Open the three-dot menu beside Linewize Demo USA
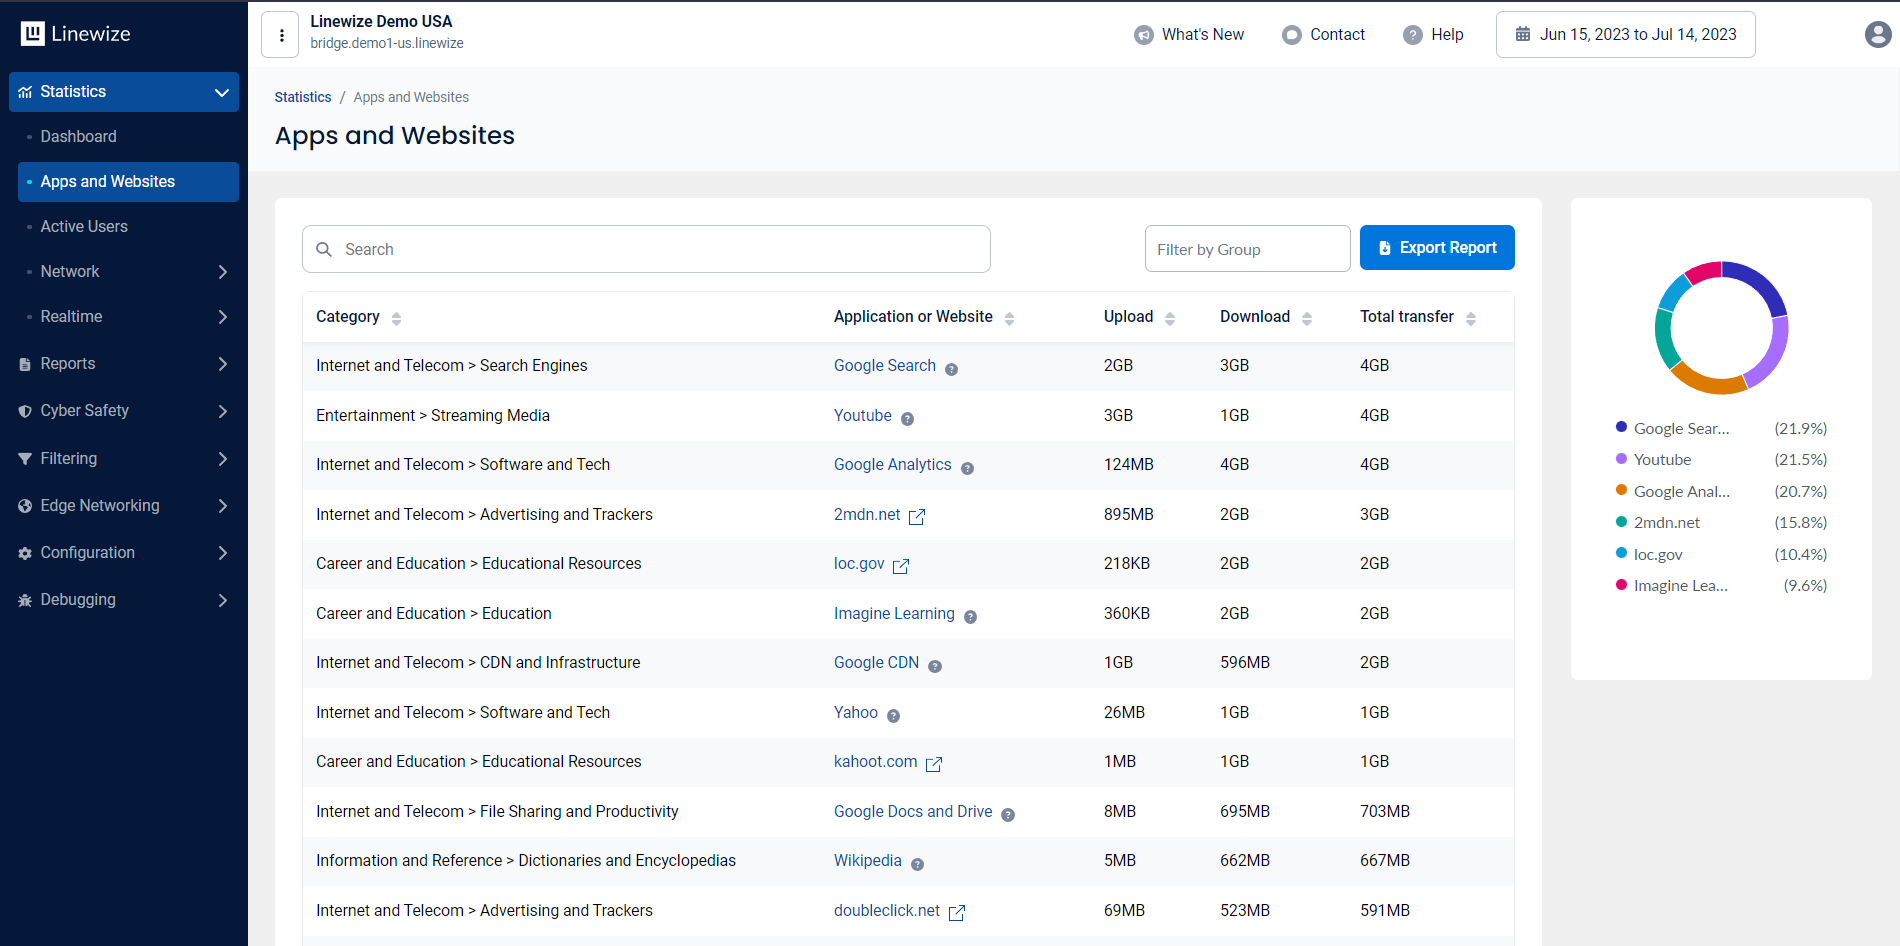This screenshot has width=1900, height=946. [281, 35]
